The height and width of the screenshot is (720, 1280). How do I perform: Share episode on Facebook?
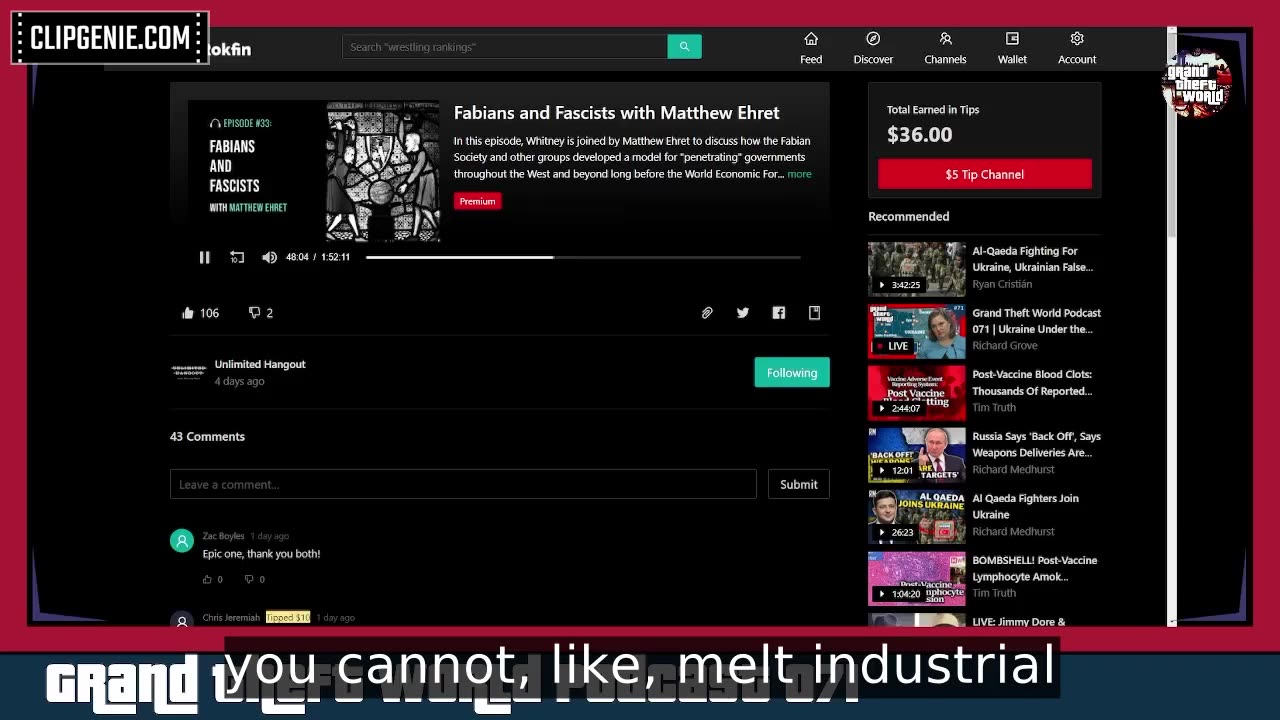[x=779, y=313]
